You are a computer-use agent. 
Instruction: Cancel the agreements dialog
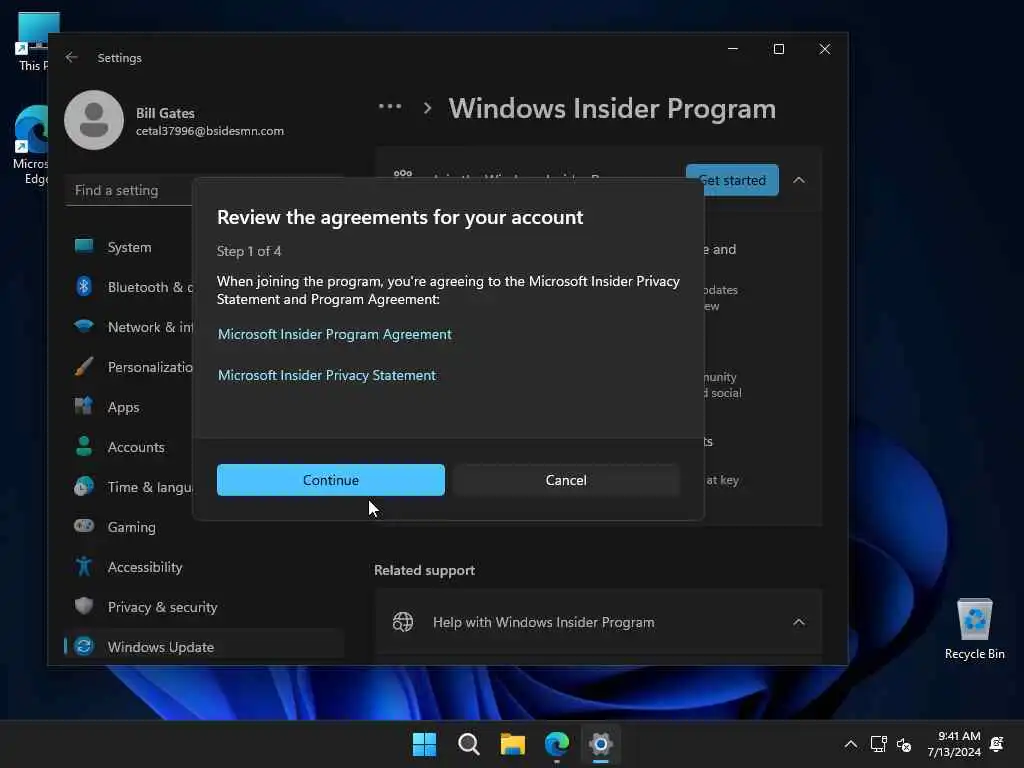tap(566, 480)
